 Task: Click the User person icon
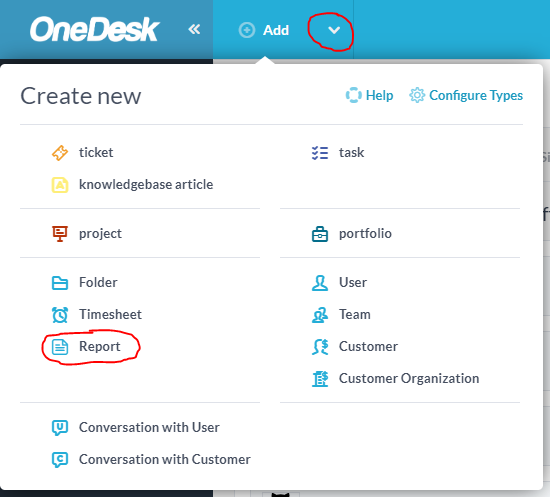coord(320,283)
